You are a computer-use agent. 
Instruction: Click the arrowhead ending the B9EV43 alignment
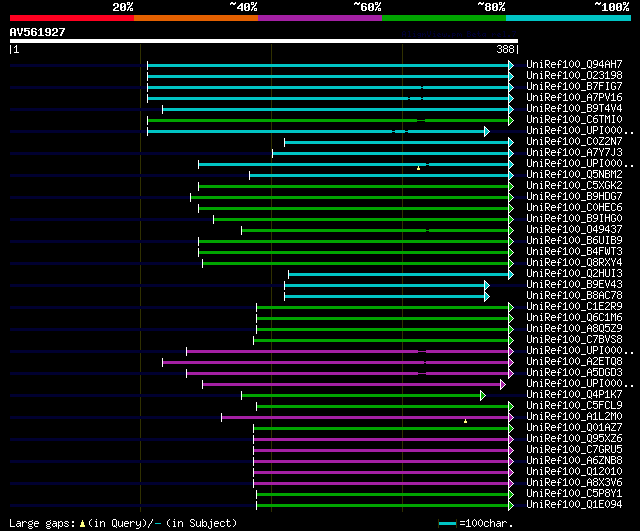point(487,285)
